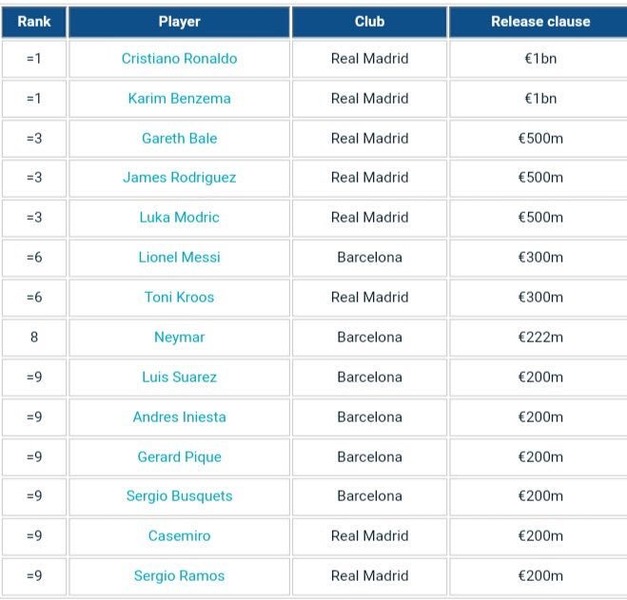Click the Karim Benzema link
Image resolution: width=627 pixels, height=600 pixels.
pos(179,98)
